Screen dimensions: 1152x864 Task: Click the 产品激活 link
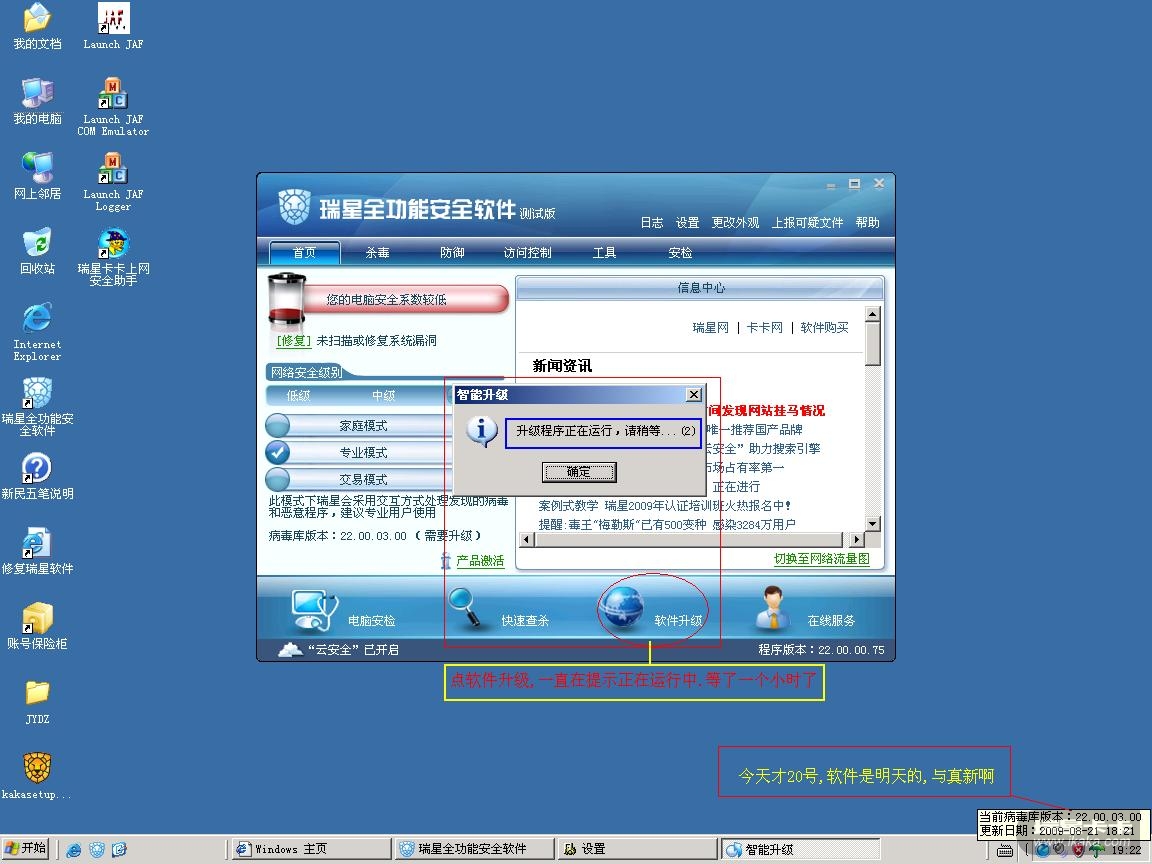tap(480, 561)
